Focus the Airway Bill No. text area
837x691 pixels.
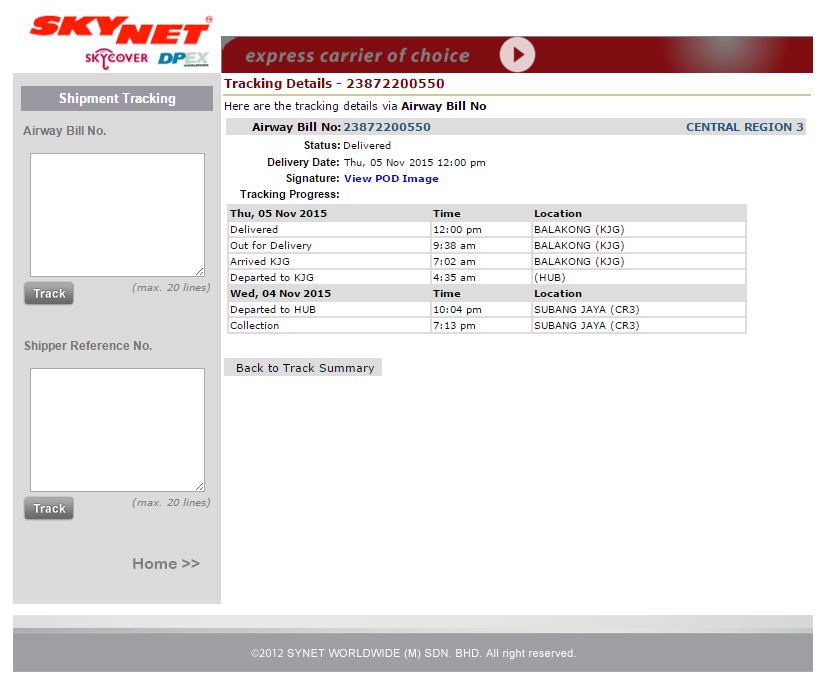click(117, 214)
